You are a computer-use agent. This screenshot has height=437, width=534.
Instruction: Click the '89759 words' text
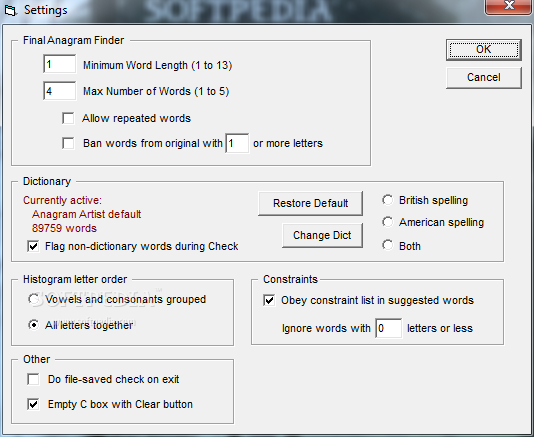[x=64, y=228]
